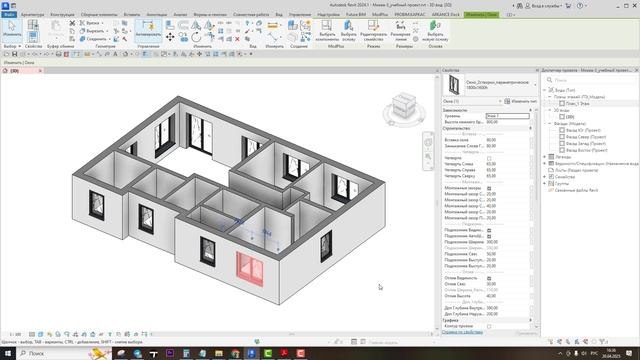Select Фасад Юг in Project Browser
This screenshot has width=640, height=360.
pyautogui.click(x=583, y=130)
